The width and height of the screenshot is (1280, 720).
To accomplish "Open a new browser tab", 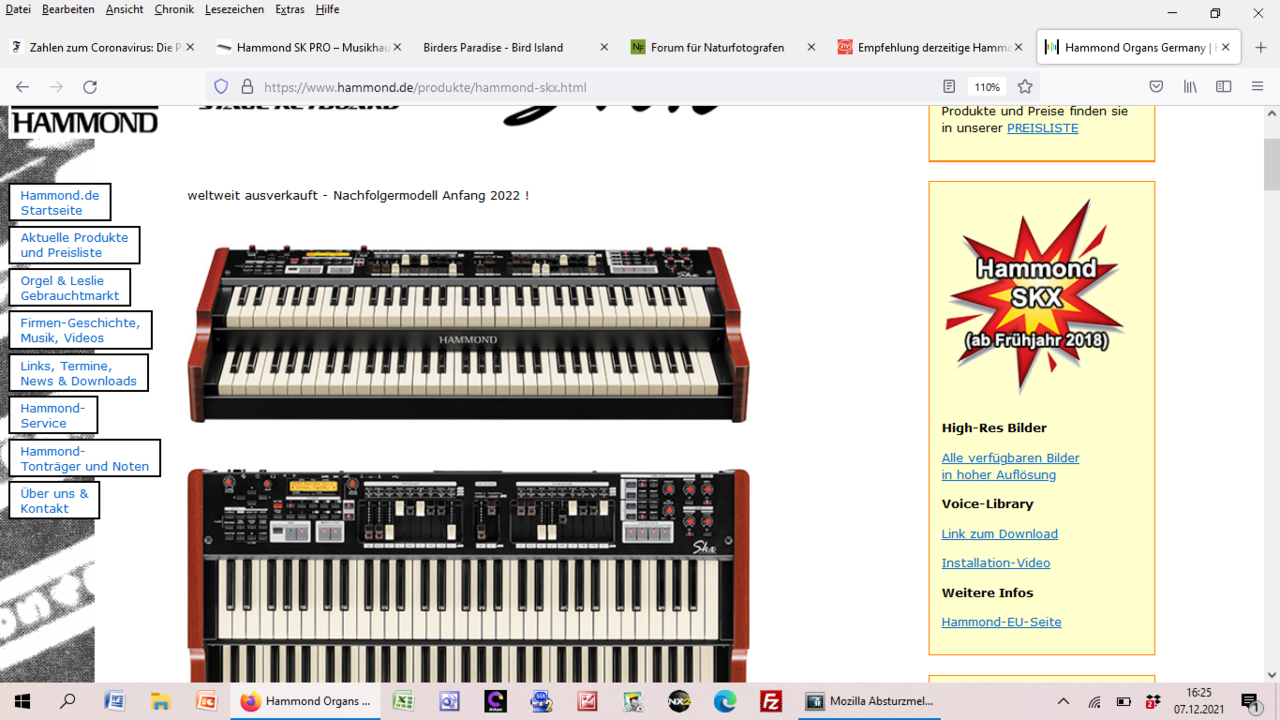I will (1261, 47).
